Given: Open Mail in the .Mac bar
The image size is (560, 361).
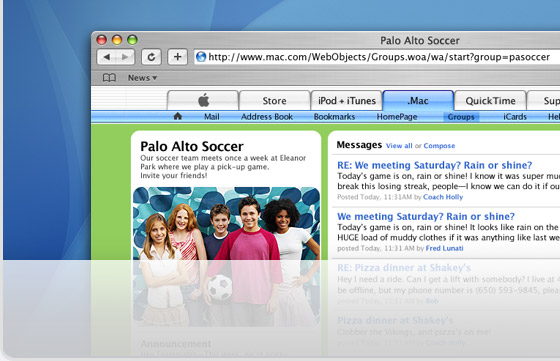Looking at the screenshot, I should (x=212, y=117).
